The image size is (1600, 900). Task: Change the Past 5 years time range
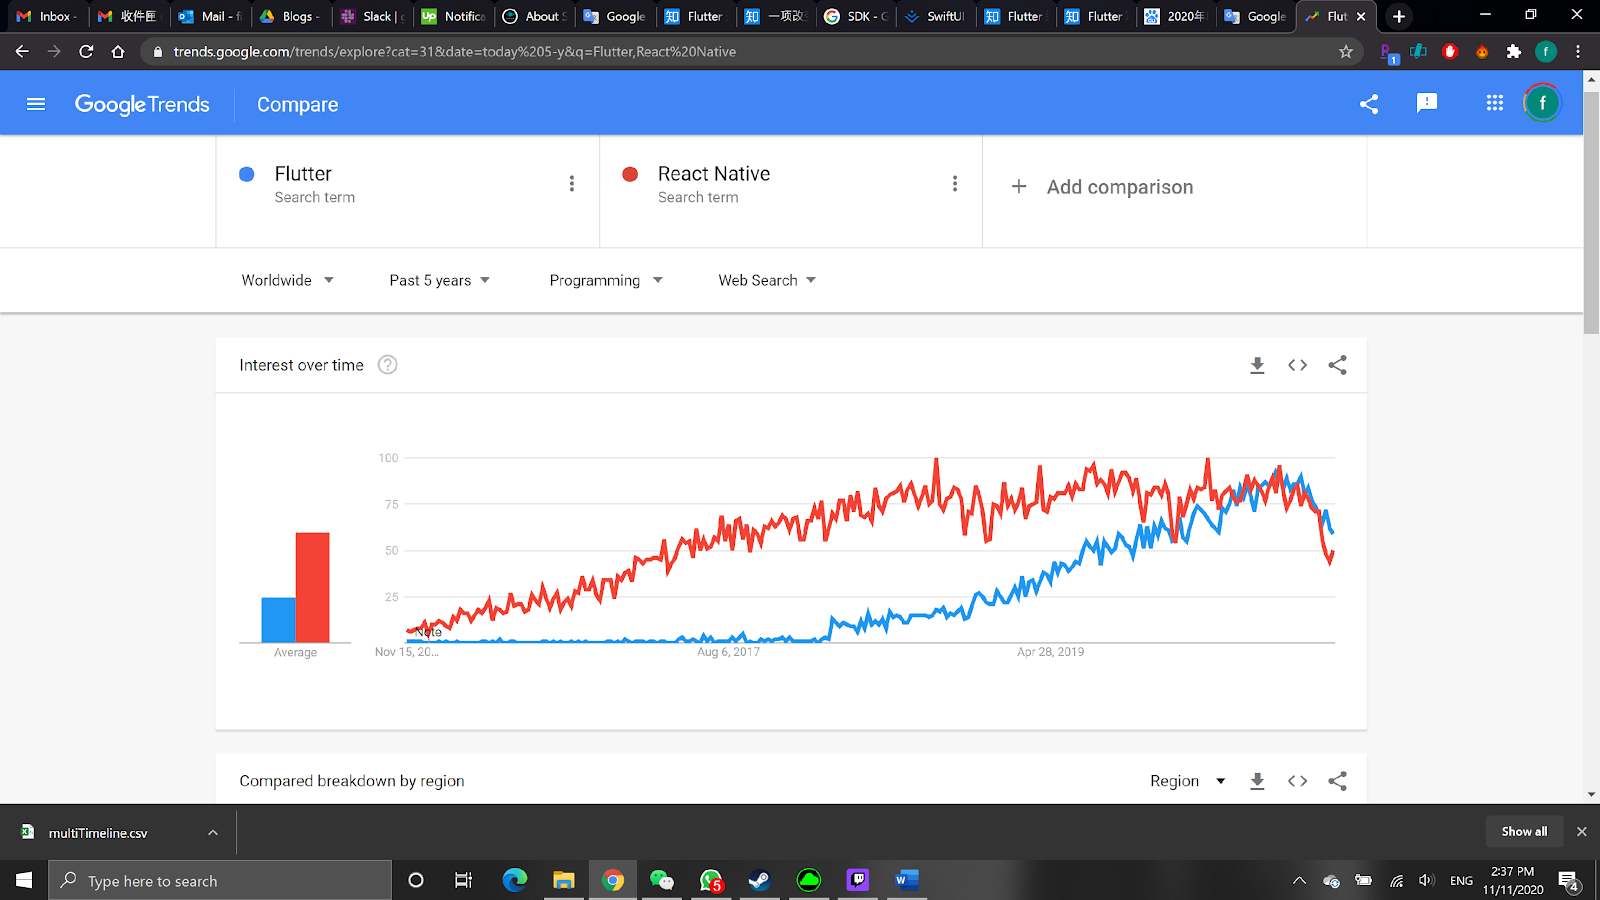tap(440, 281)
